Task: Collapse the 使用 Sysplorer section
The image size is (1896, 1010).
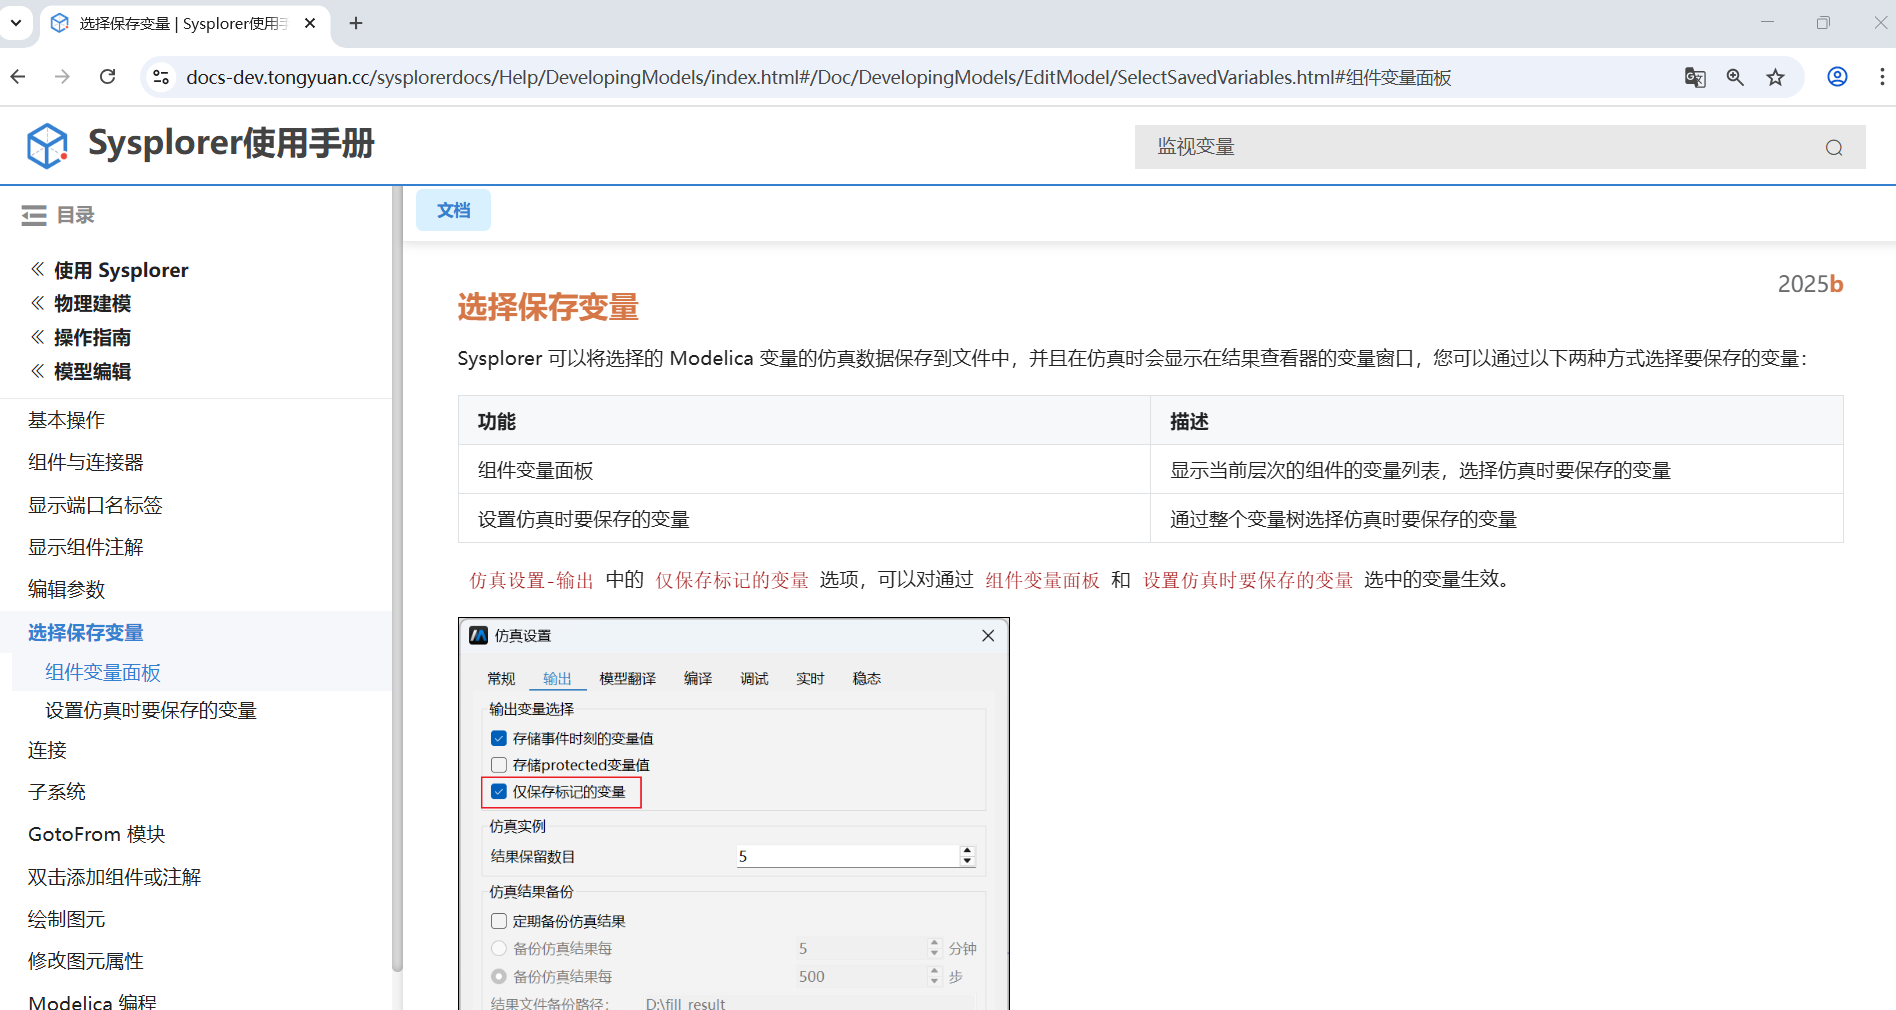Action: coord(38,269)
